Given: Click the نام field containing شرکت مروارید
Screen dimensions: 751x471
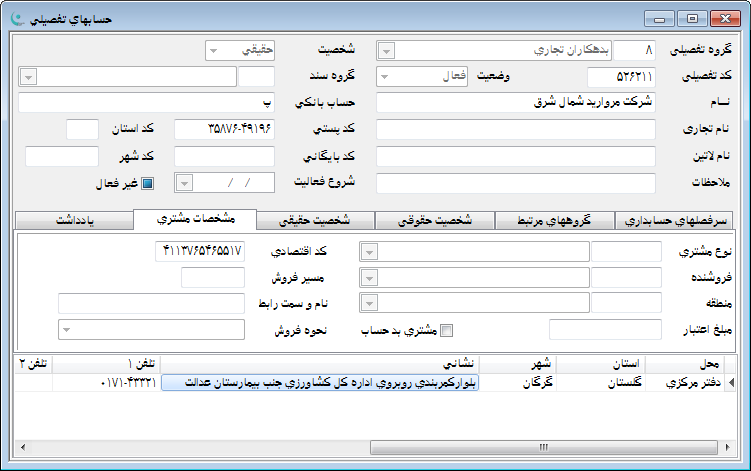Looking at the screenshot, I should coord(515,103).
